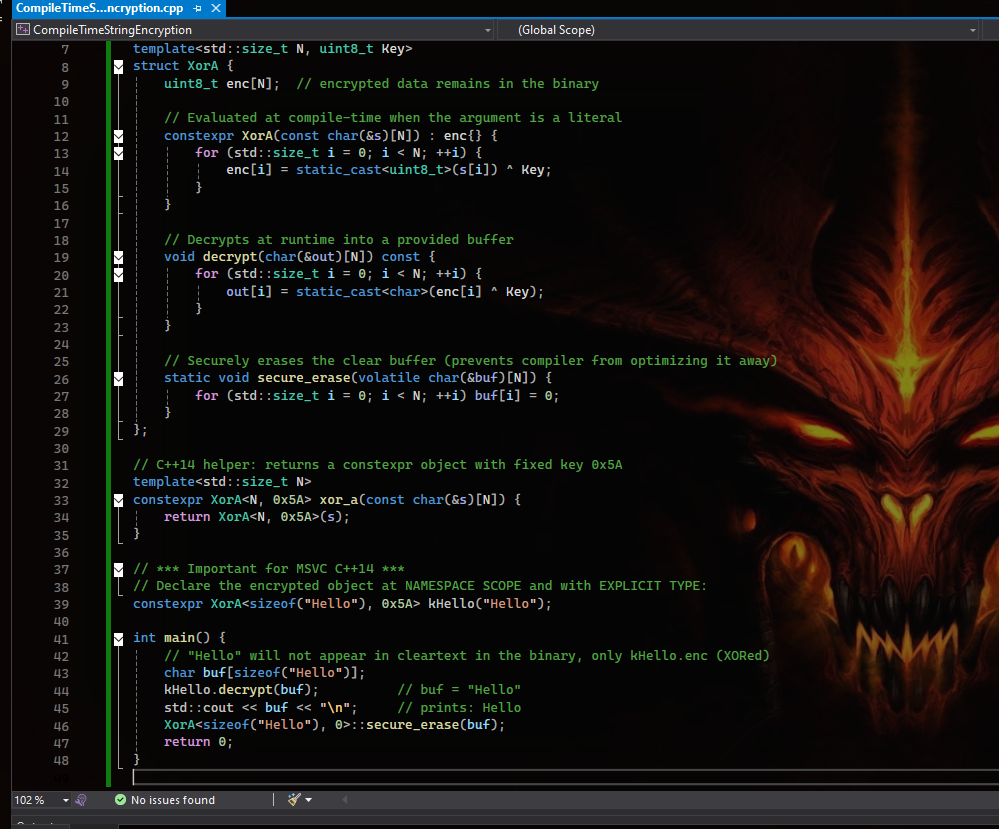Image resolution: width=999 pixels, height=829 pixels.
Task: Collapse the XorA struct via line 8 chevron
Action: (118, 66)
